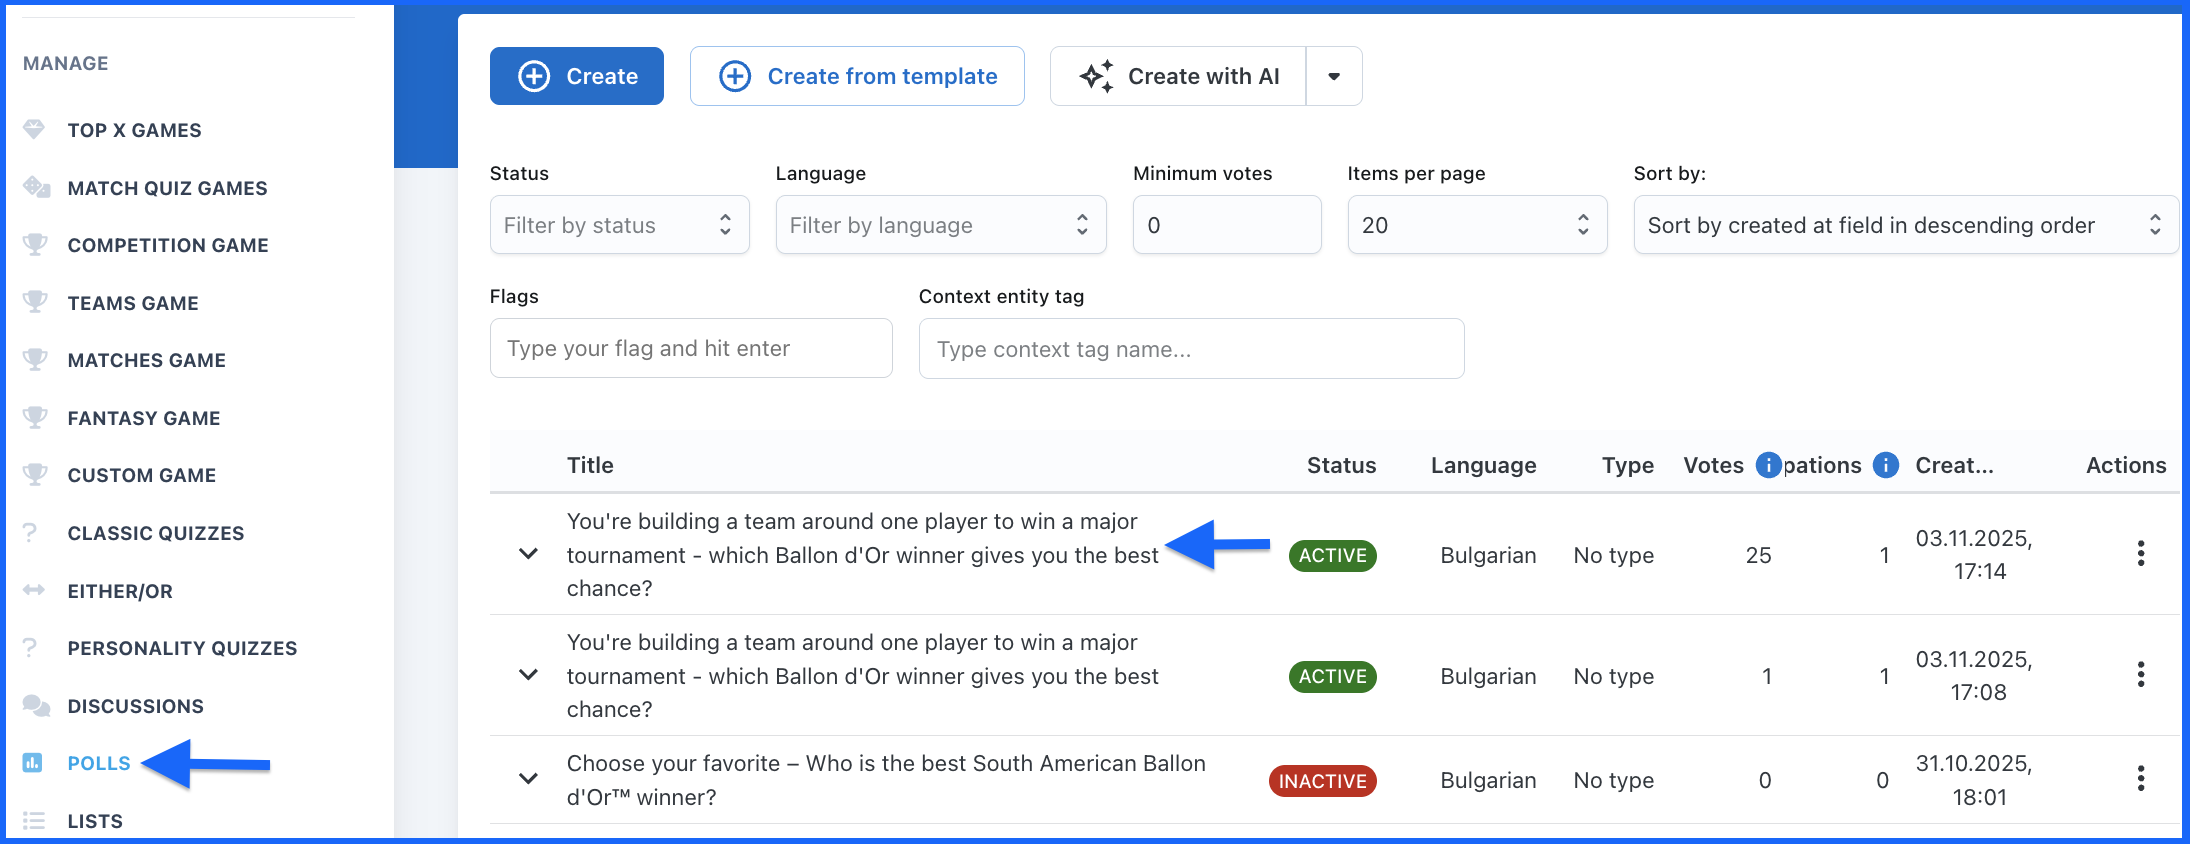
Task: Open the Sort by dropdown
Action: tap(1904, 225)
